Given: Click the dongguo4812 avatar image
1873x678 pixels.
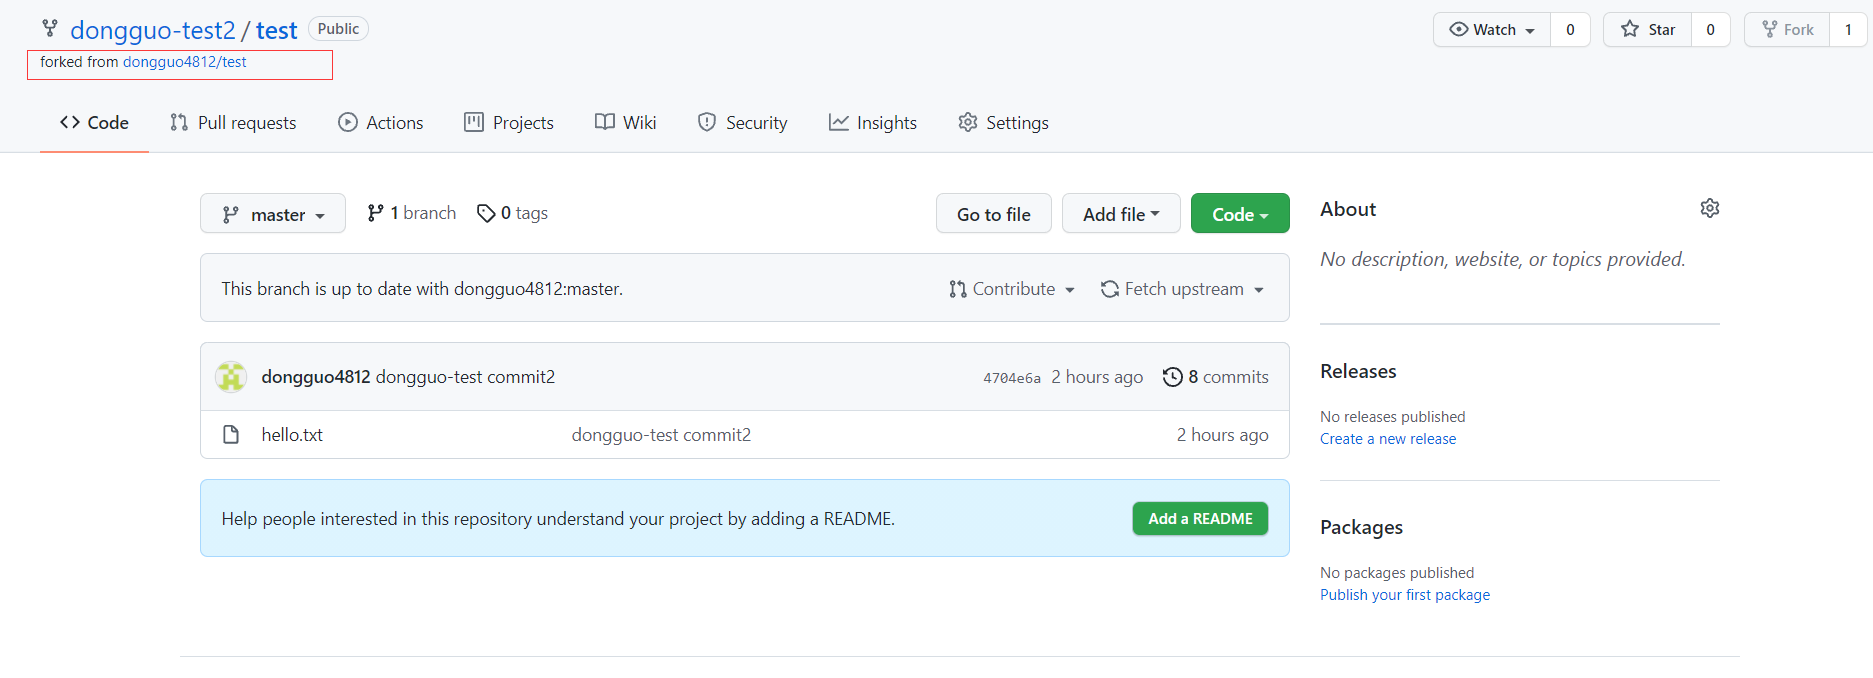Looking at the screenshot, I should pos(231,377).
